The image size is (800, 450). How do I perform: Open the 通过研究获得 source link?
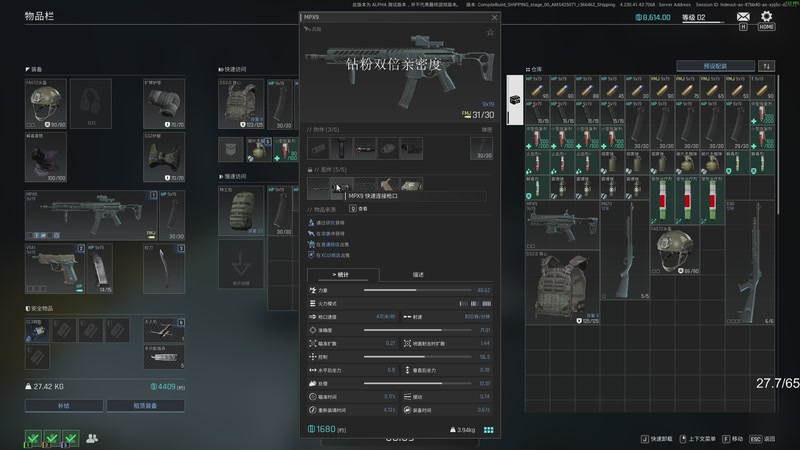point(327,223)
